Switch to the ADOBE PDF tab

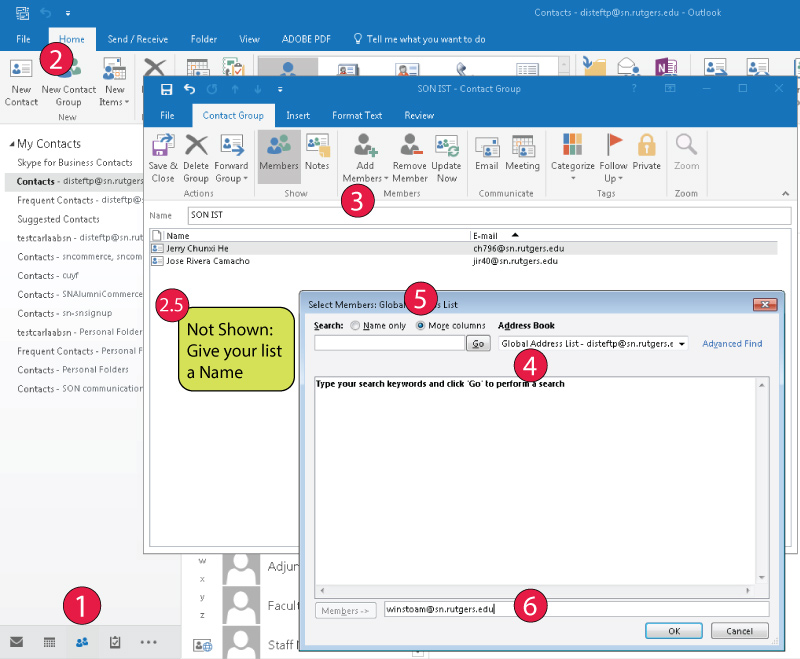click(x=306, y=39)
